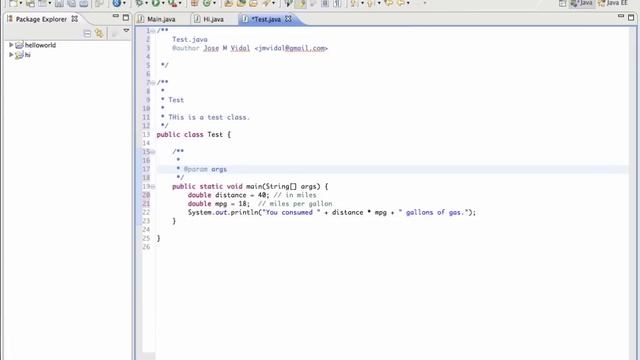Toggle Link with Editor in the Package Explorer
This screenshot has width=640, height=360.
tap(99, 33)
